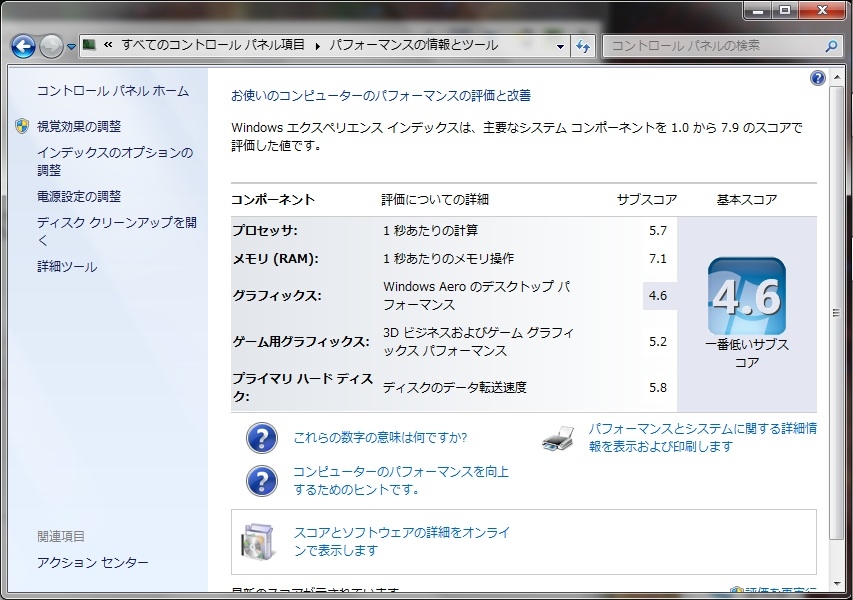Click software box icon beside スコアとソフトウェアの詳細

pyautogui.click(x=258, y=541)
